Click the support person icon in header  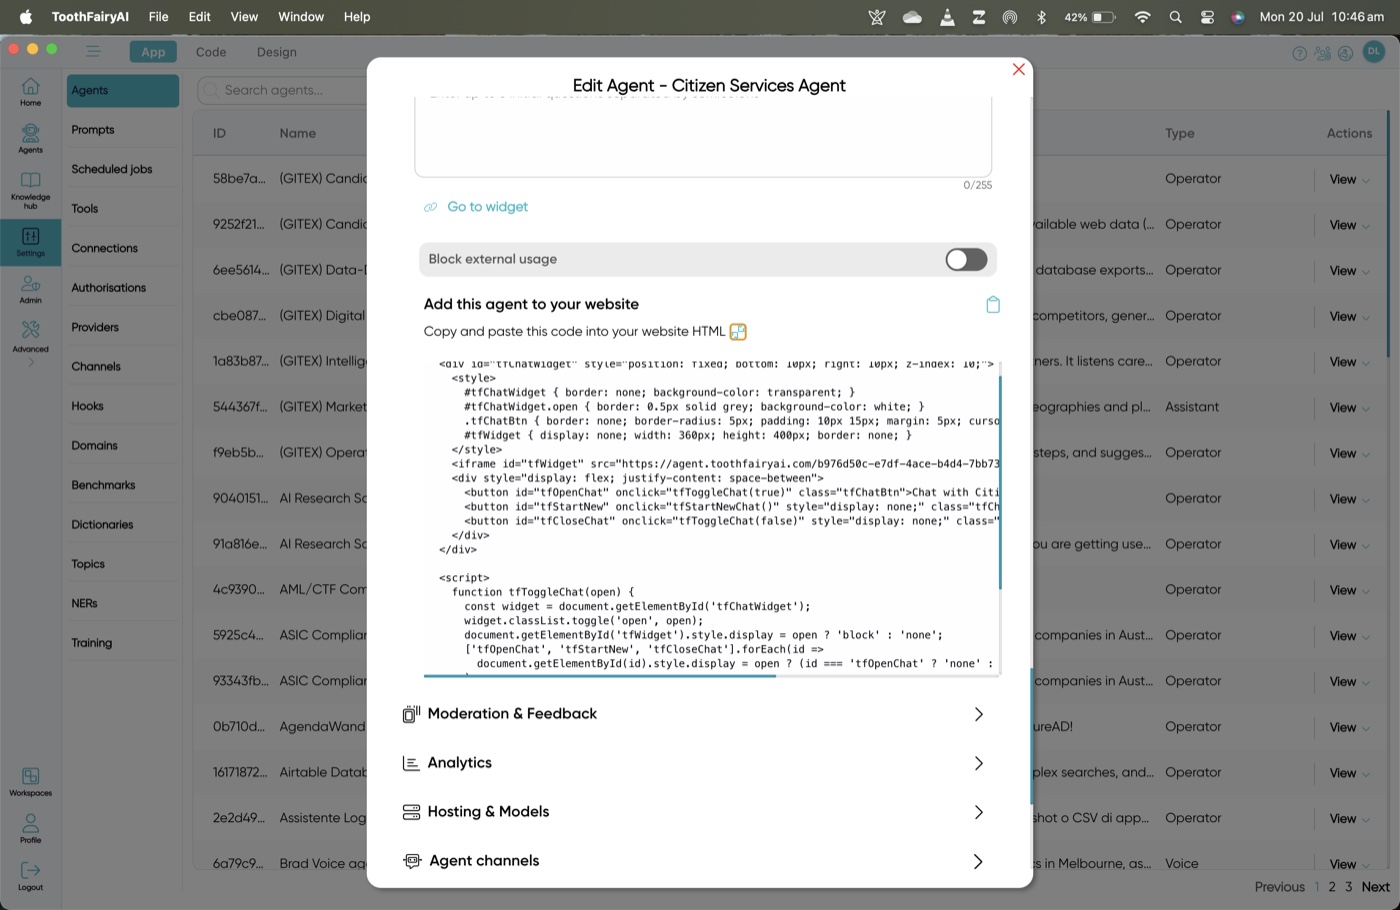[x=1345, y=53]
